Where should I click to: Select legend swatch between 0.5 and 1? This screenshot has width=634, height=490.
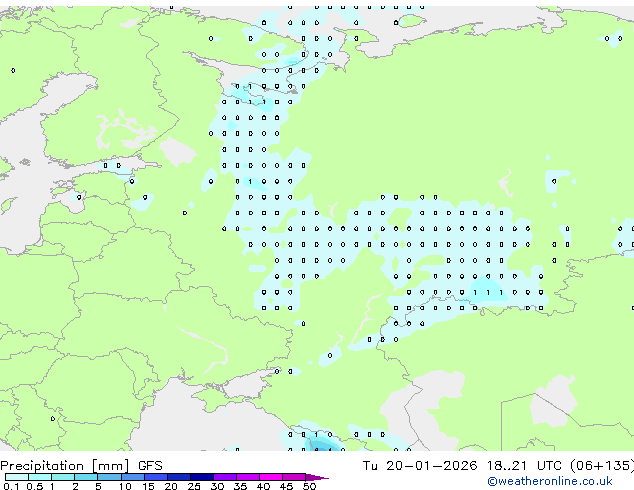click(40, 477)
